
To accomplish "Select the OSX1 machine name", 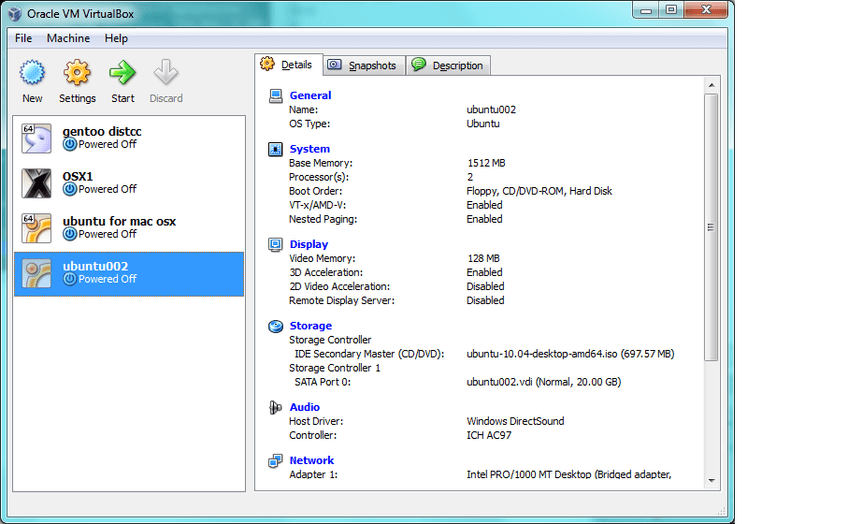I will 77,176.
